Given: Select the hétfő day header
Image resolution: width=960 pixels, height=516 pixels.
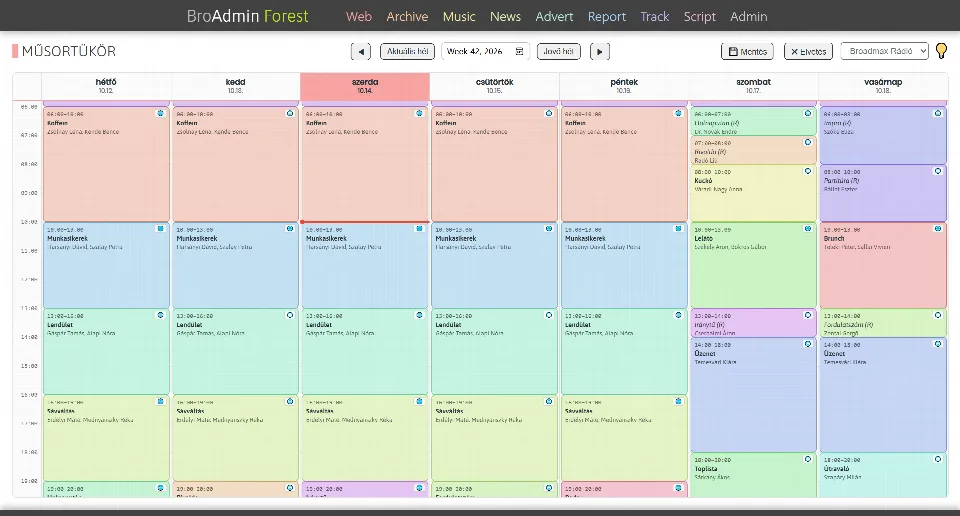Looking at the screenshot, I should (106, 86).
